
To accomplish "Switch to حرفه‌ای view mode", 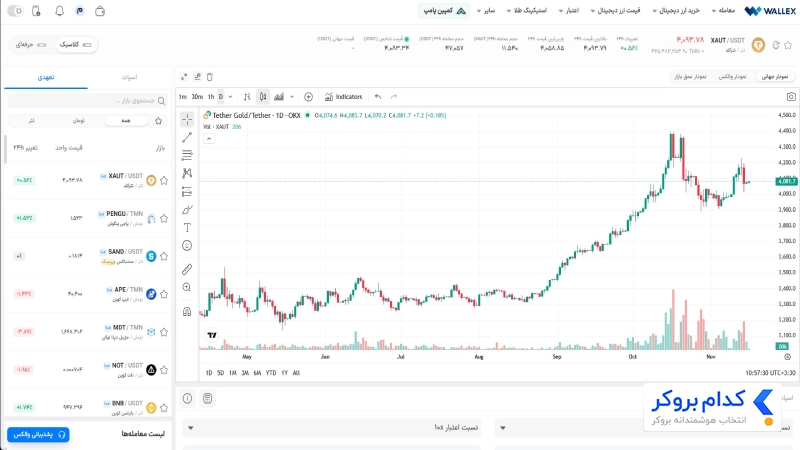I will [x=31, y=45].
